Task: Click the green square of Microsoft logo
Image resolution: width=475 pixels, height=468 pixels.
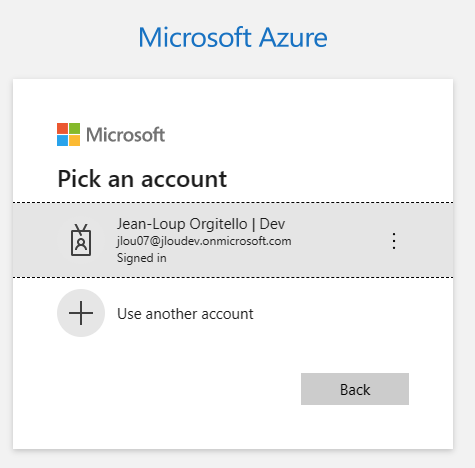Action: pos(74,128)
